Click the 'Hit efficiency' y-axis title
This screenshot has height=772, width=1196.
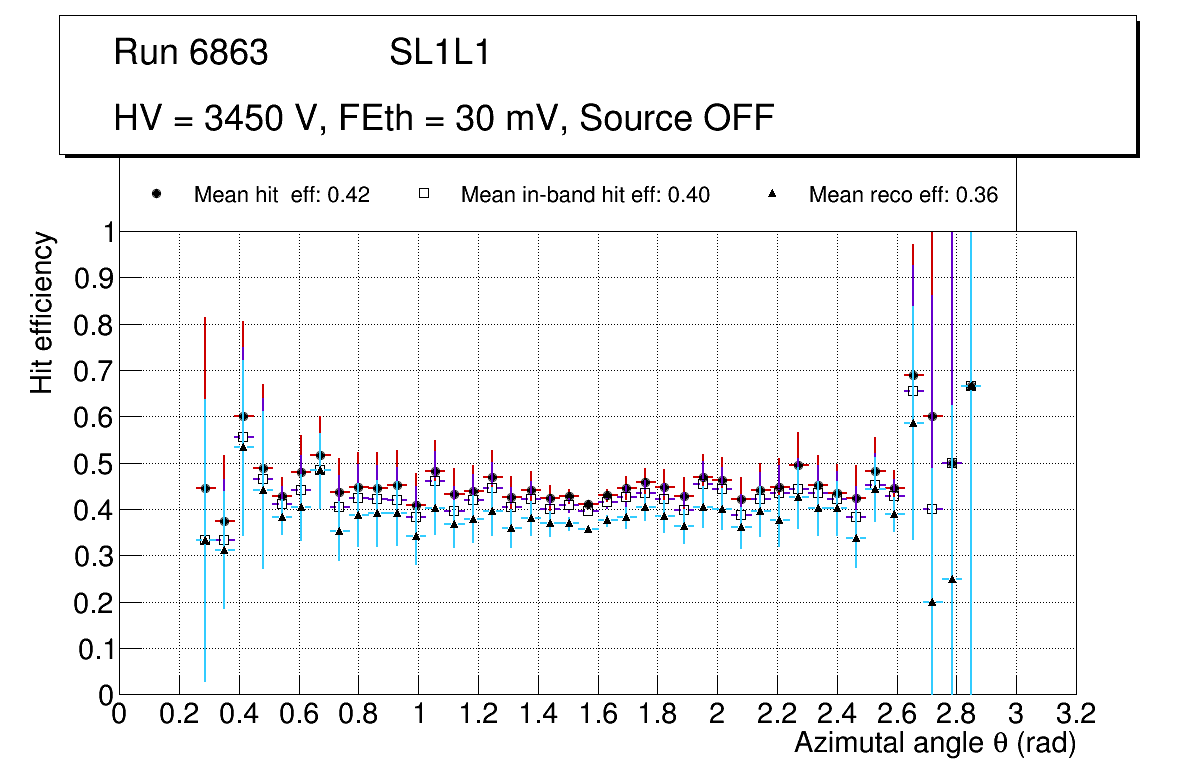(x=42, y=312)
